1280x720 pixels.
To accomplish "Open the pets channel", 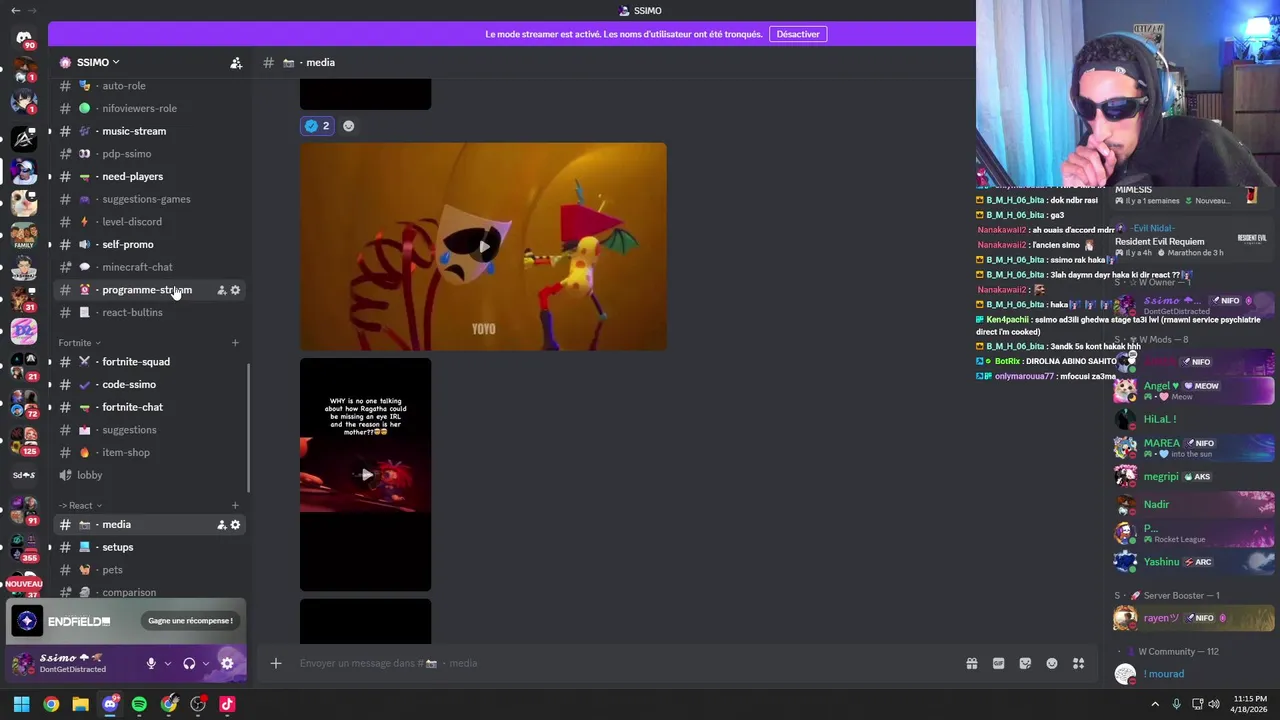I will pos(150,570).
